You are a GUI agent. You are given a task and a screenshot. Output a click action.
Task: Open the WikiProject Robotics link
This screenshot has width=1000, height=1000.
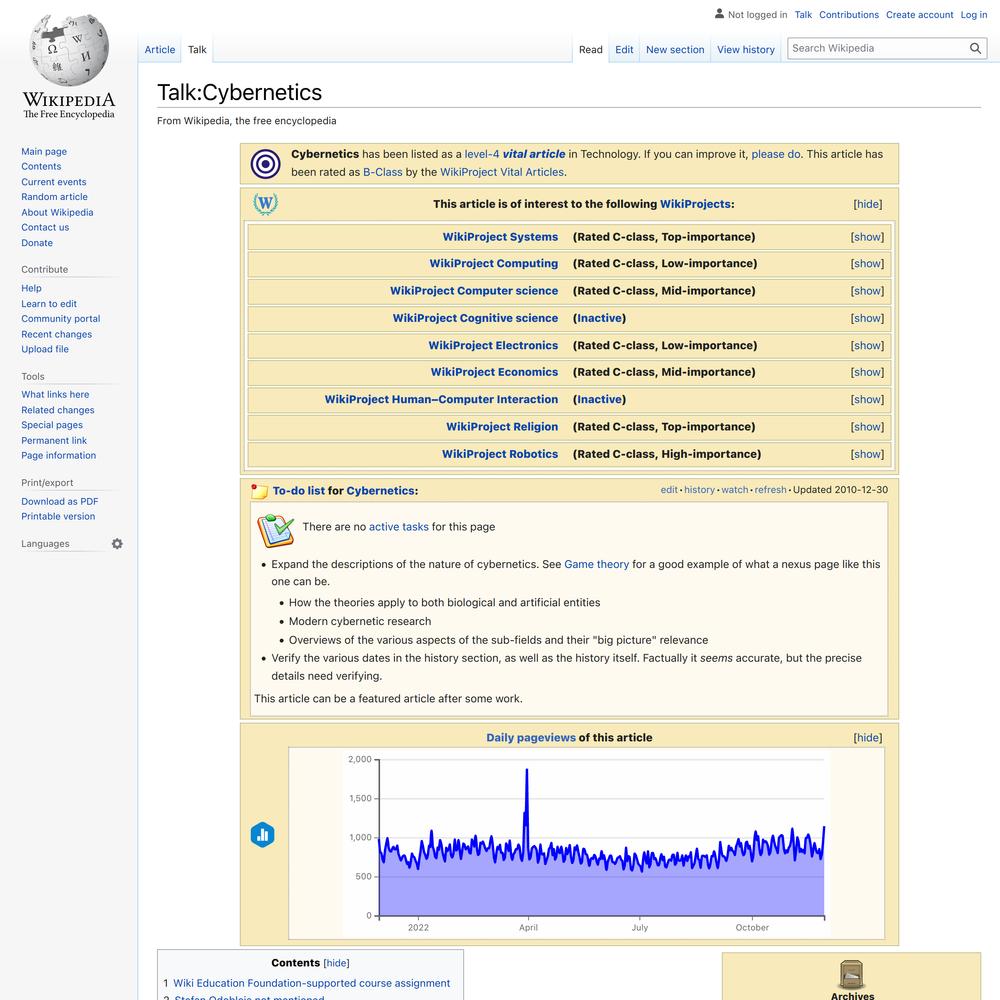pos(500,454)
